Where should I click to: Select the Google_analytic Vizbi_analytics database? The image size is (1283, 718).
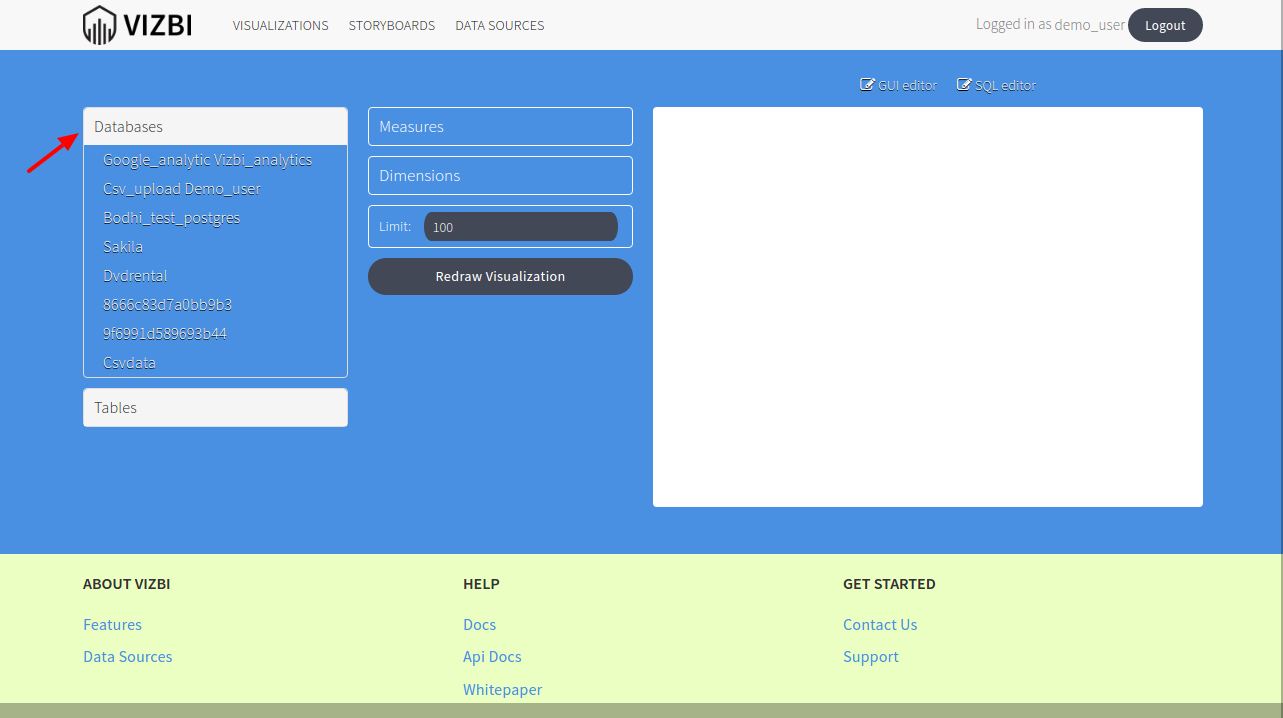click(207, 159)
